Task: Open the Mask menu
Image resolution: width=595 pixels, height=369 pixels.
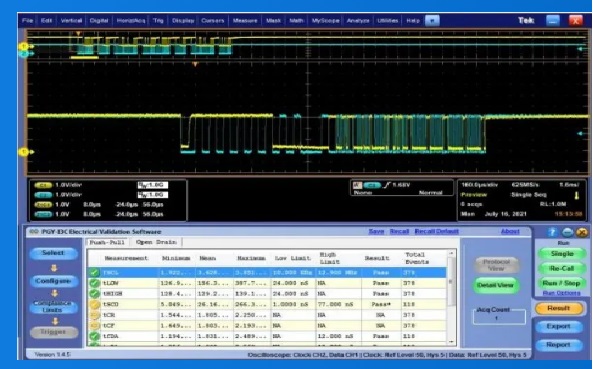Action: coord(273,20)
